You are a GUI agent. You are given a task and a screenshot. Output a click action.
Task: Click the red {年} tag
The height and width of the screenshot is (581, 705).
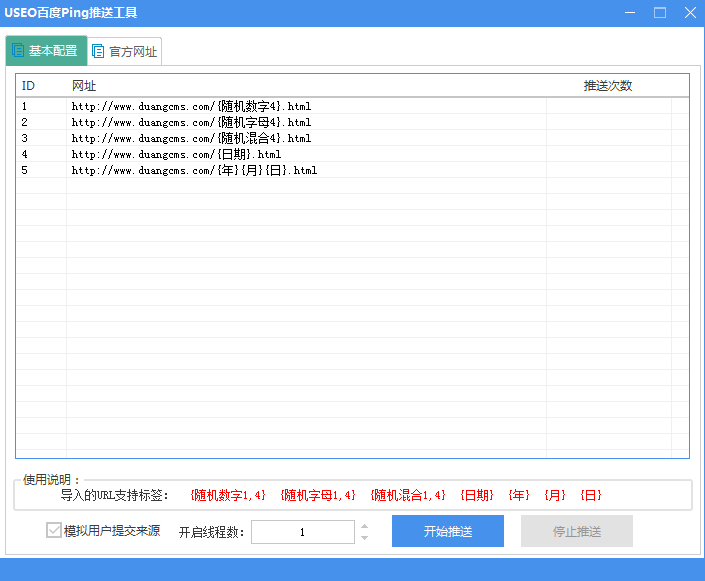519,495
